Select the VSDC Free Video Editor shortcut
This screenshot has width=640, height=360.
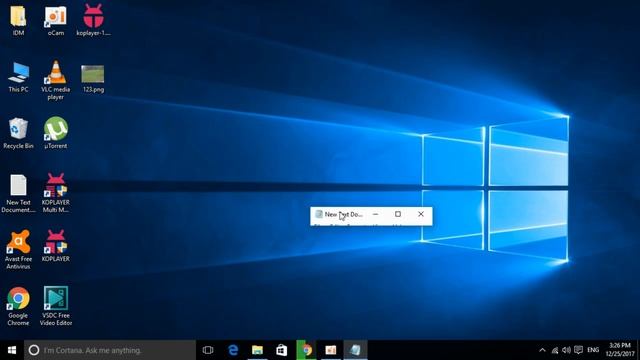point(56,306)
